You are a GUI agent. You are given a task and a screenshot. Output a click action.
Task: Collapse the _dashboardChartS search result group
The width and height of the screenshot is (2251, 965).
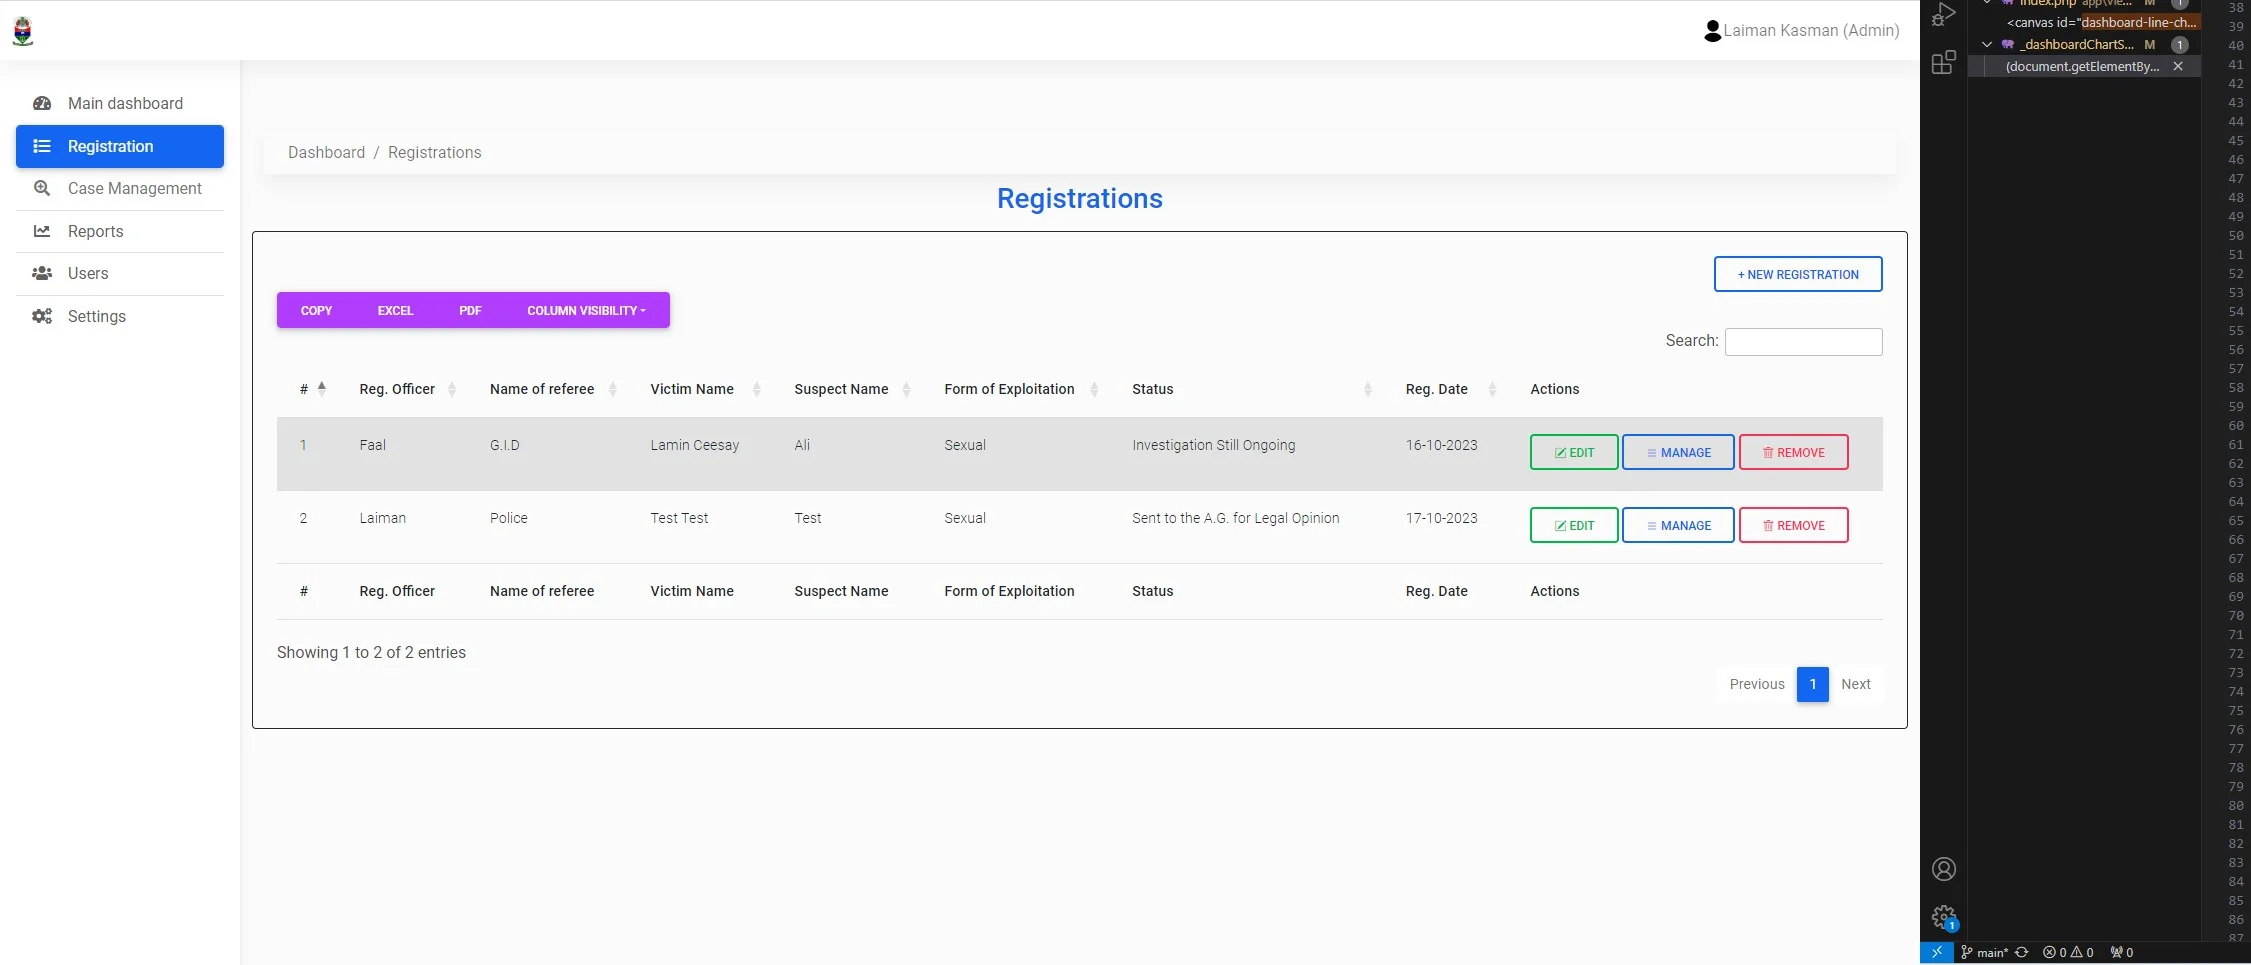click(x=1985, y=44)
